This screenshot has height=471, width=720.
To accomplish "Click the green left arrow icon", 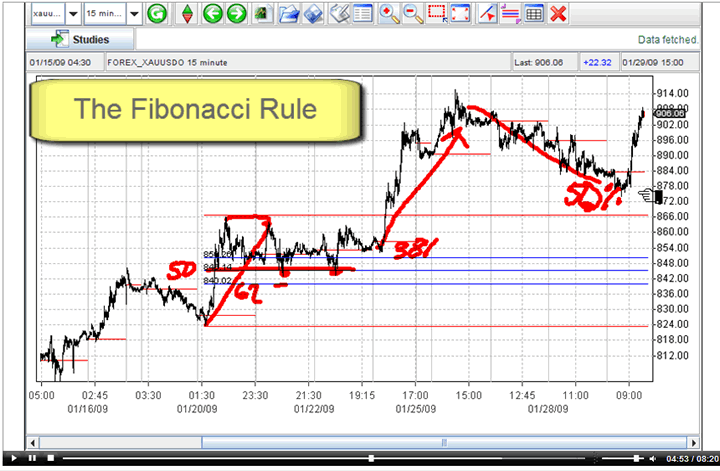I will 212,14.
